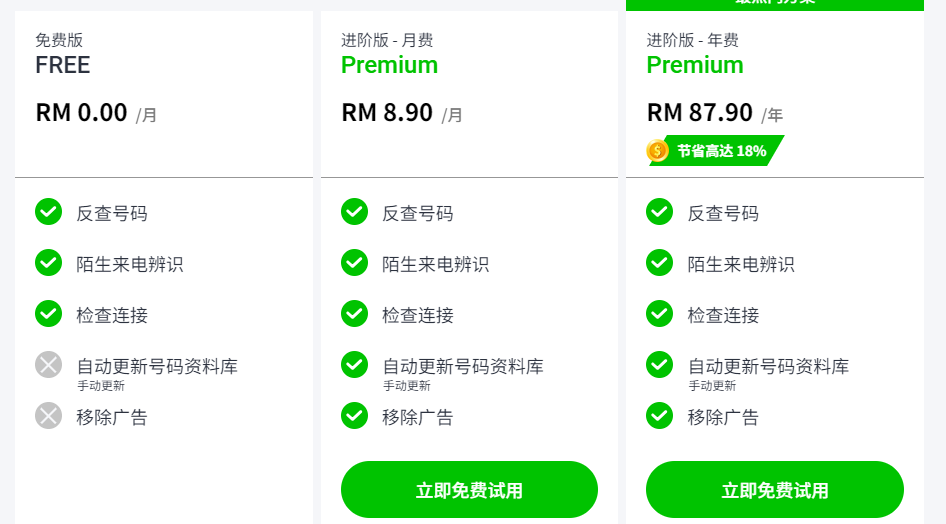The image size is (946, 524).
Task: Click grey X icon beside 自动更新号码资料库 in FREE plan
Action: (x=49, y=365)
